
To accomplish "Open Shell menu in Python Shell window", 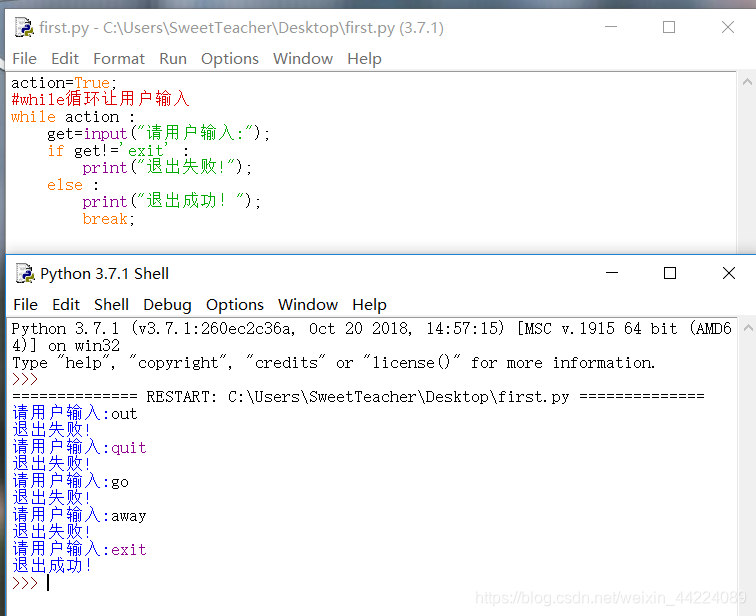I will click(111, 305).
